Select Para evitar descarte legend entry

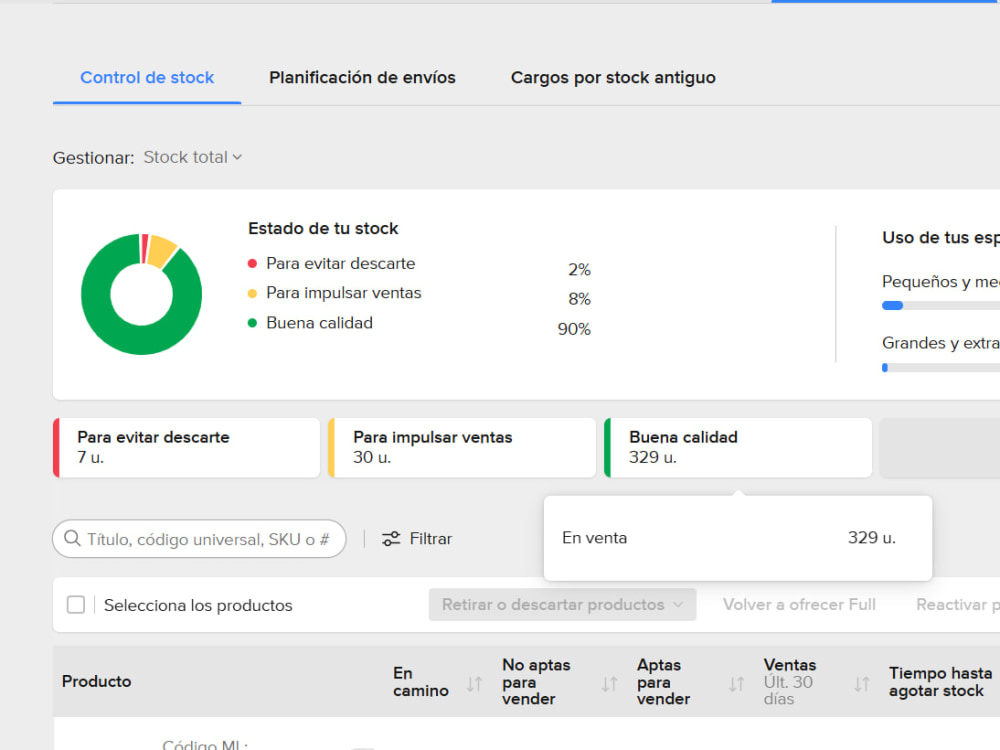tap(341, 263)
